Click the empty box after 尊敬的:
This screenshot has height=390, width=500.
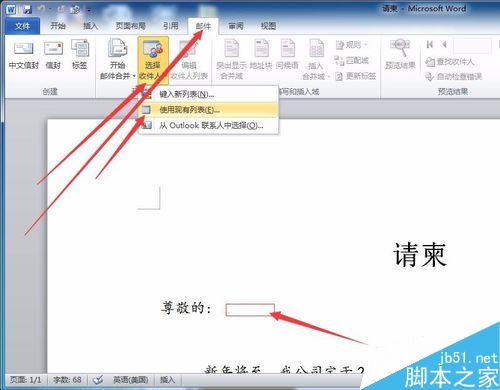pyautogui.click(x=250, y=310)
